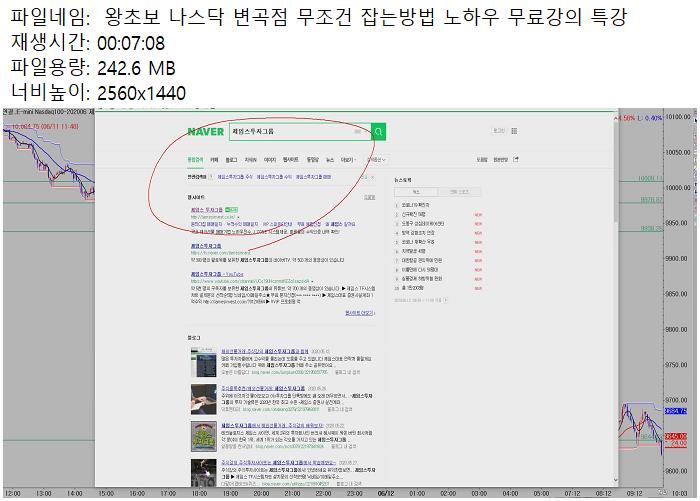Click the 9700.00 price label on the chart axis
Image resolution: width=700 pixels, height=501 pixels.
pos(676,401)
